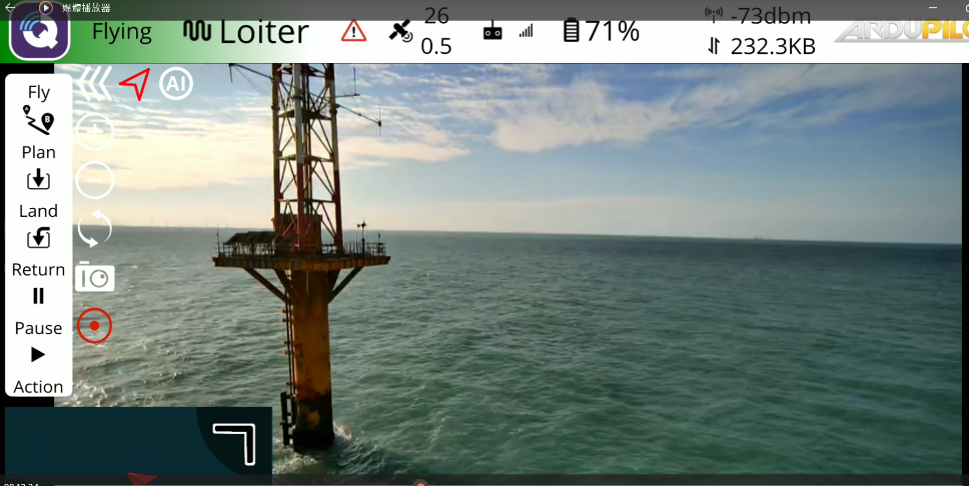The height and width of the screenshot is (486, 969).
Task: Toggle video recording red circle button
Action: click(x=94, y=326)
